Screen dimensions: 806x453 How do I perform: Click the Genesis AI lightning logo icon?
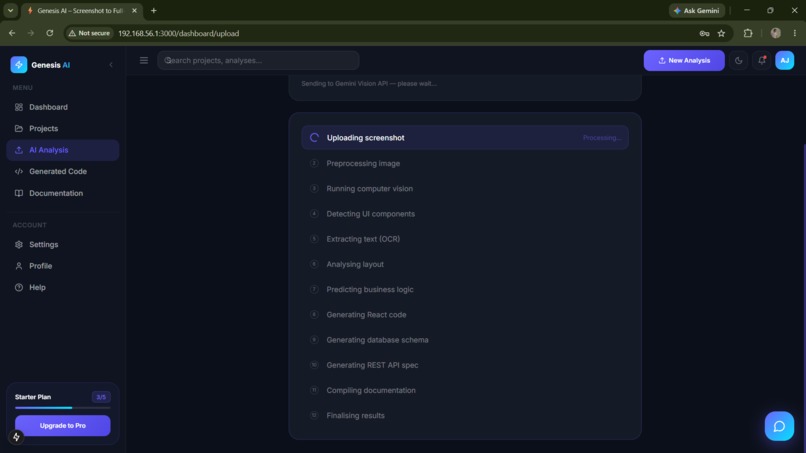(19, 65)
